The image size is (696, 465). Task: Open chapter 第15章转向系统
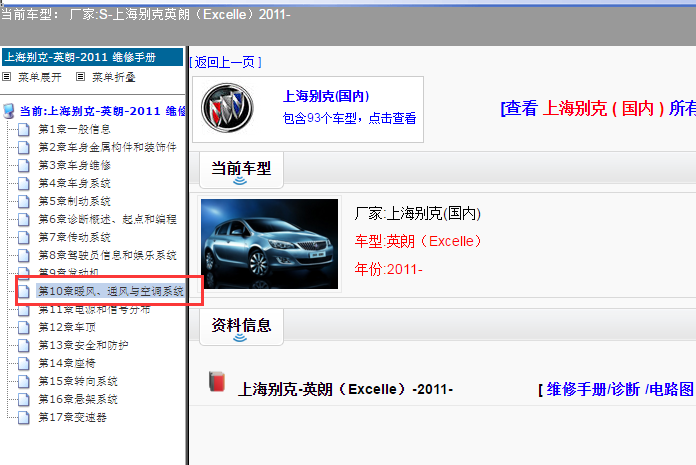point(78,381)
